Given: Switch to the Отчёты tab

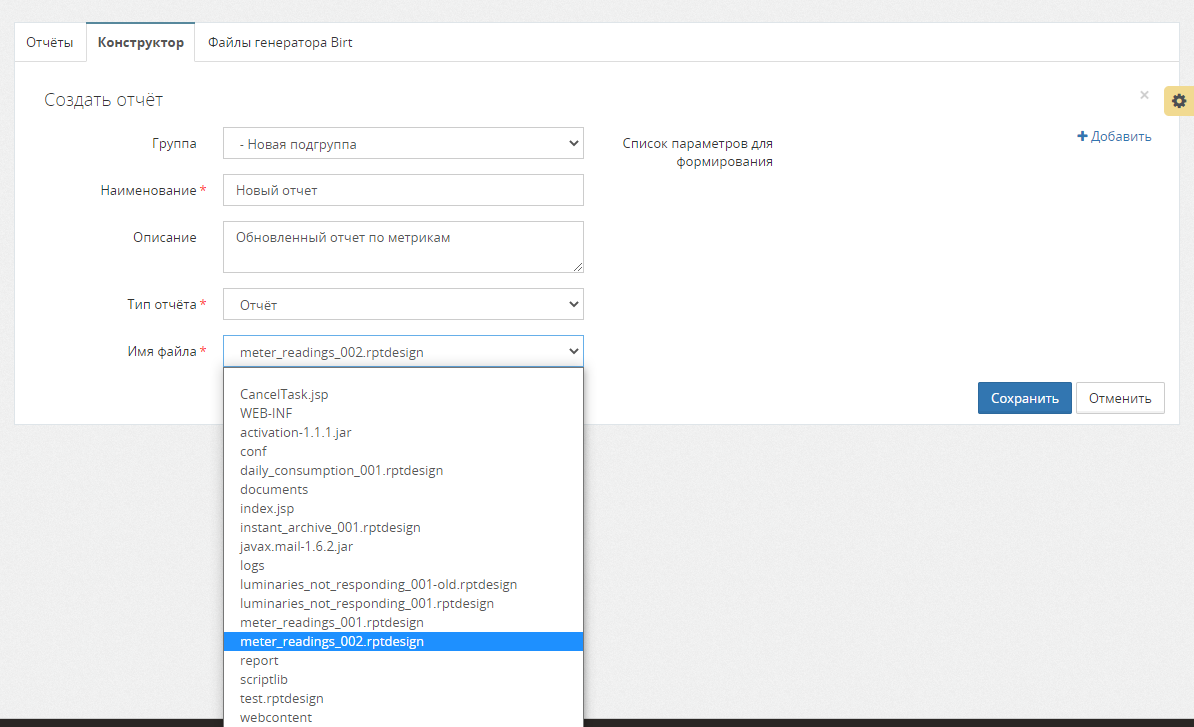Looking at the screenshot, I should point(50,43).
